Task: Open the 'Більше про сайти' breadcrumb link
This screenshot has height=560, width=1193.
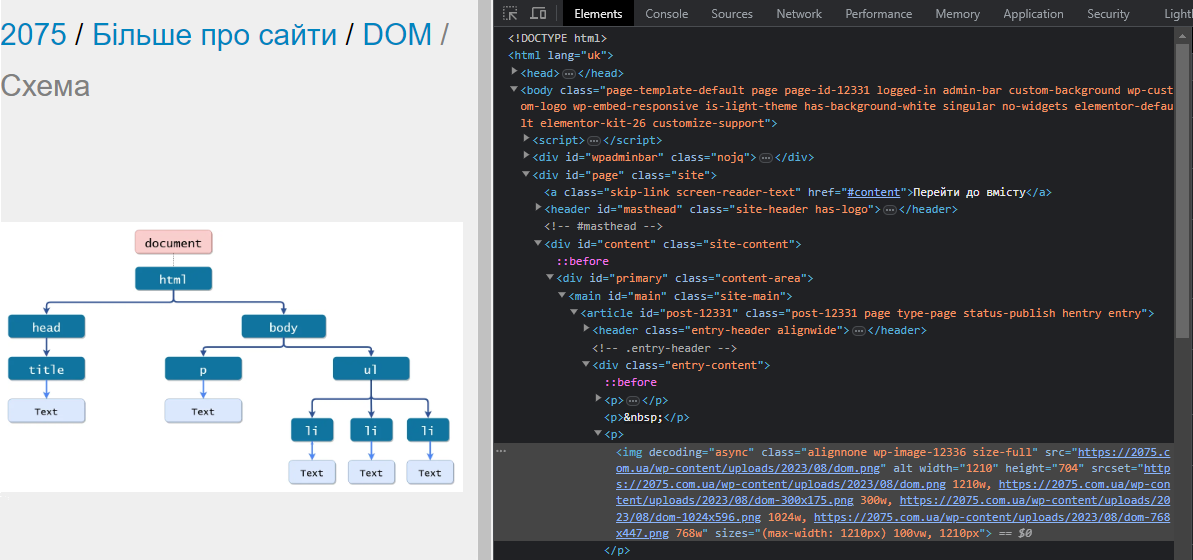Action: (215, 34)
